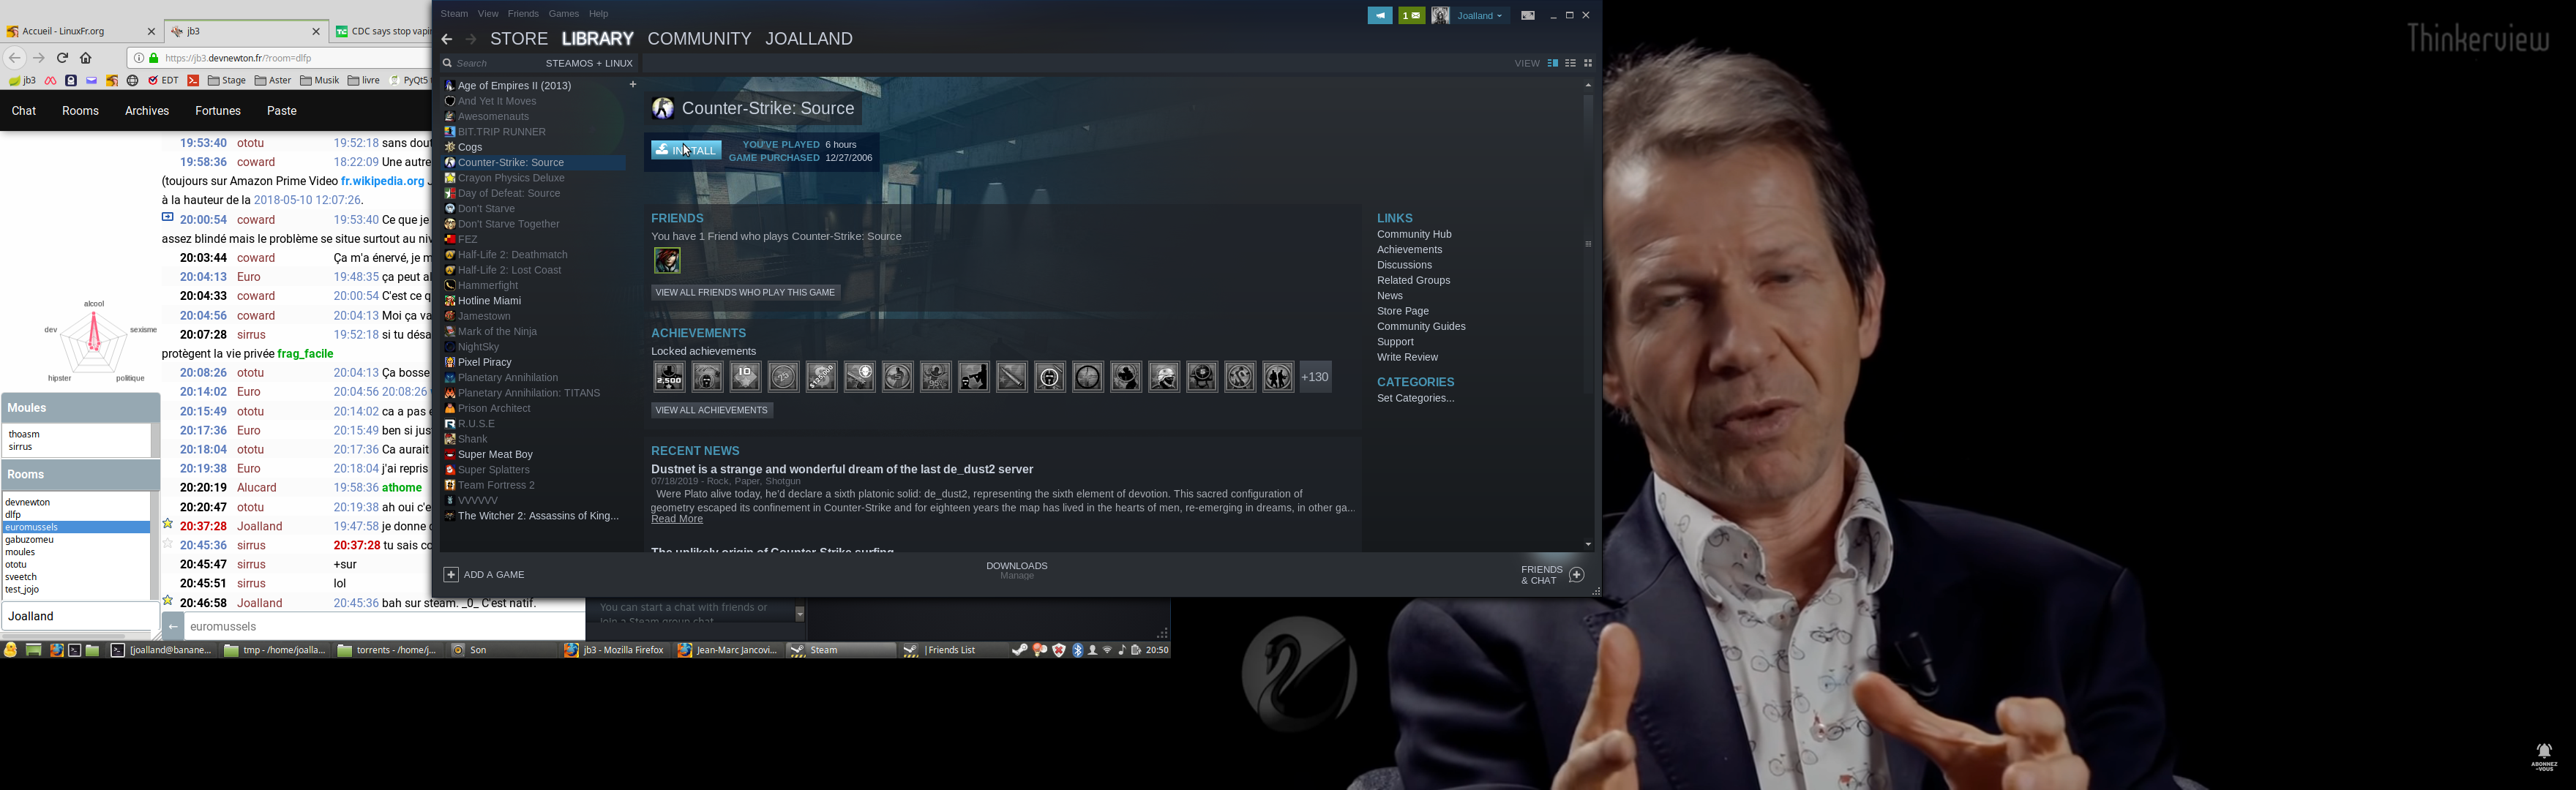Close the jb3 Firefox tab
The image size is (2576, 790).
tap(316, 32)
